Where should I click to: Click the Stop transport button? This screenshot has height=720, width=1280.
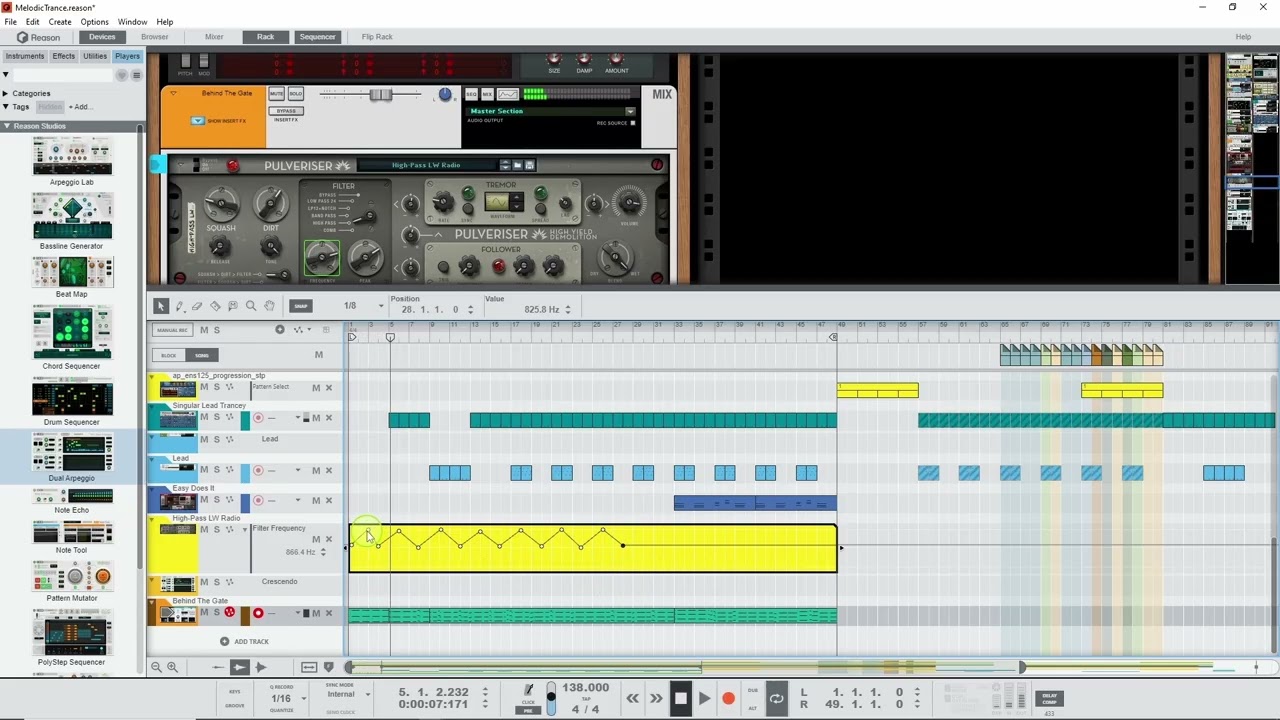point(680,699)
